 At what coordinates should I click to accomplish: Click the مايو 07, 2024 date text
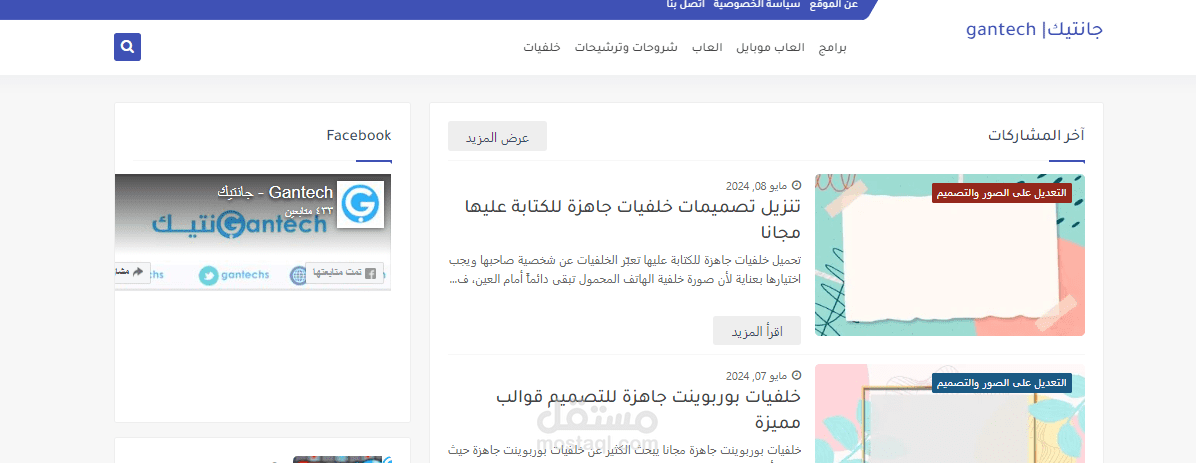[x=757, y=375]
